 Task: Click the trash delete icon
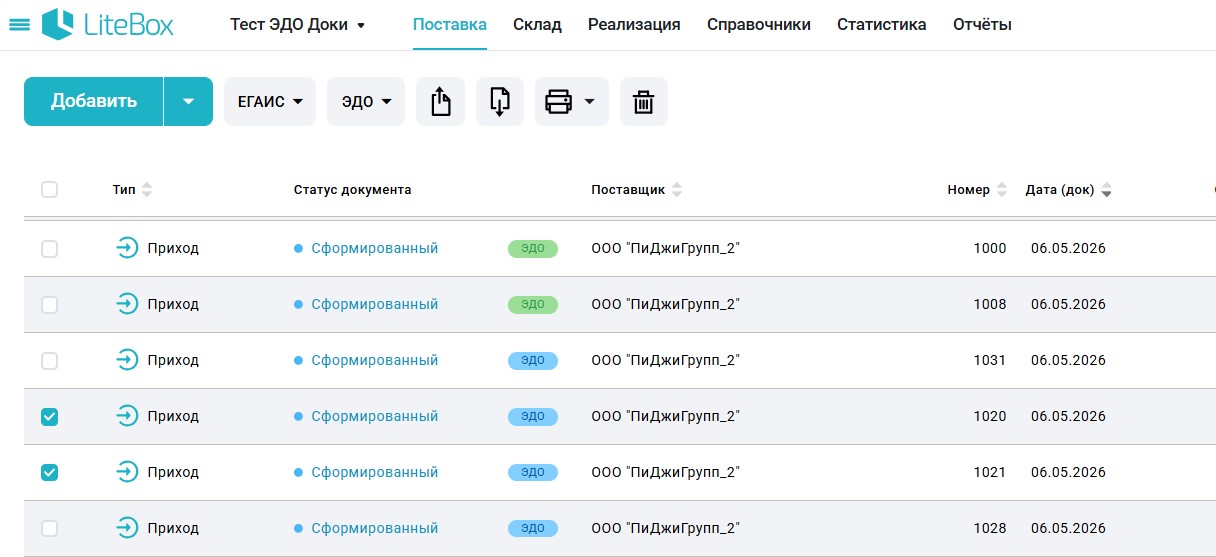tap(644, 102)
